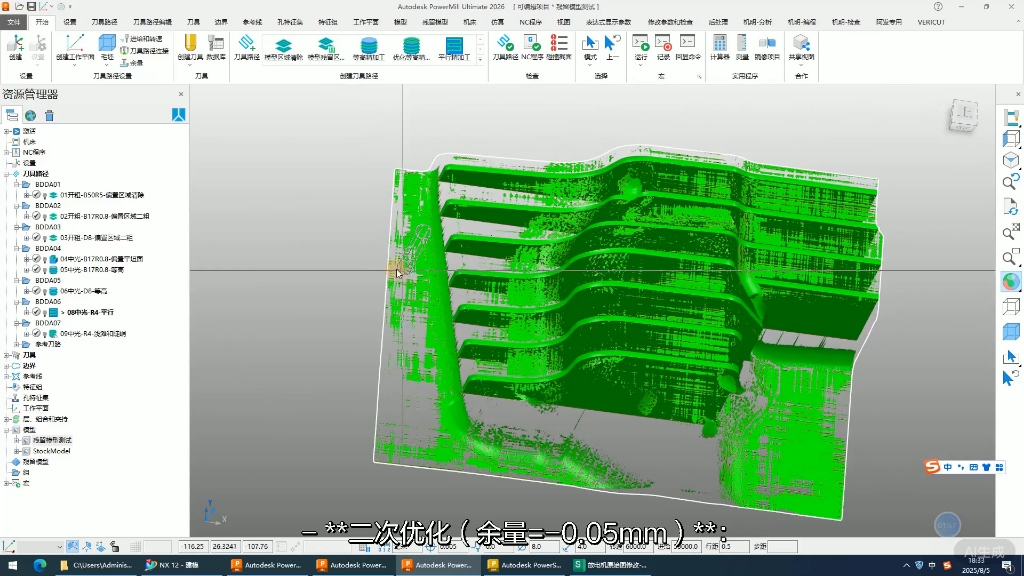Toggle lightbulb for 05中光-B17R0.8 toolpath
This screenshot has height=576, width=1024.
tap(45, 270)
